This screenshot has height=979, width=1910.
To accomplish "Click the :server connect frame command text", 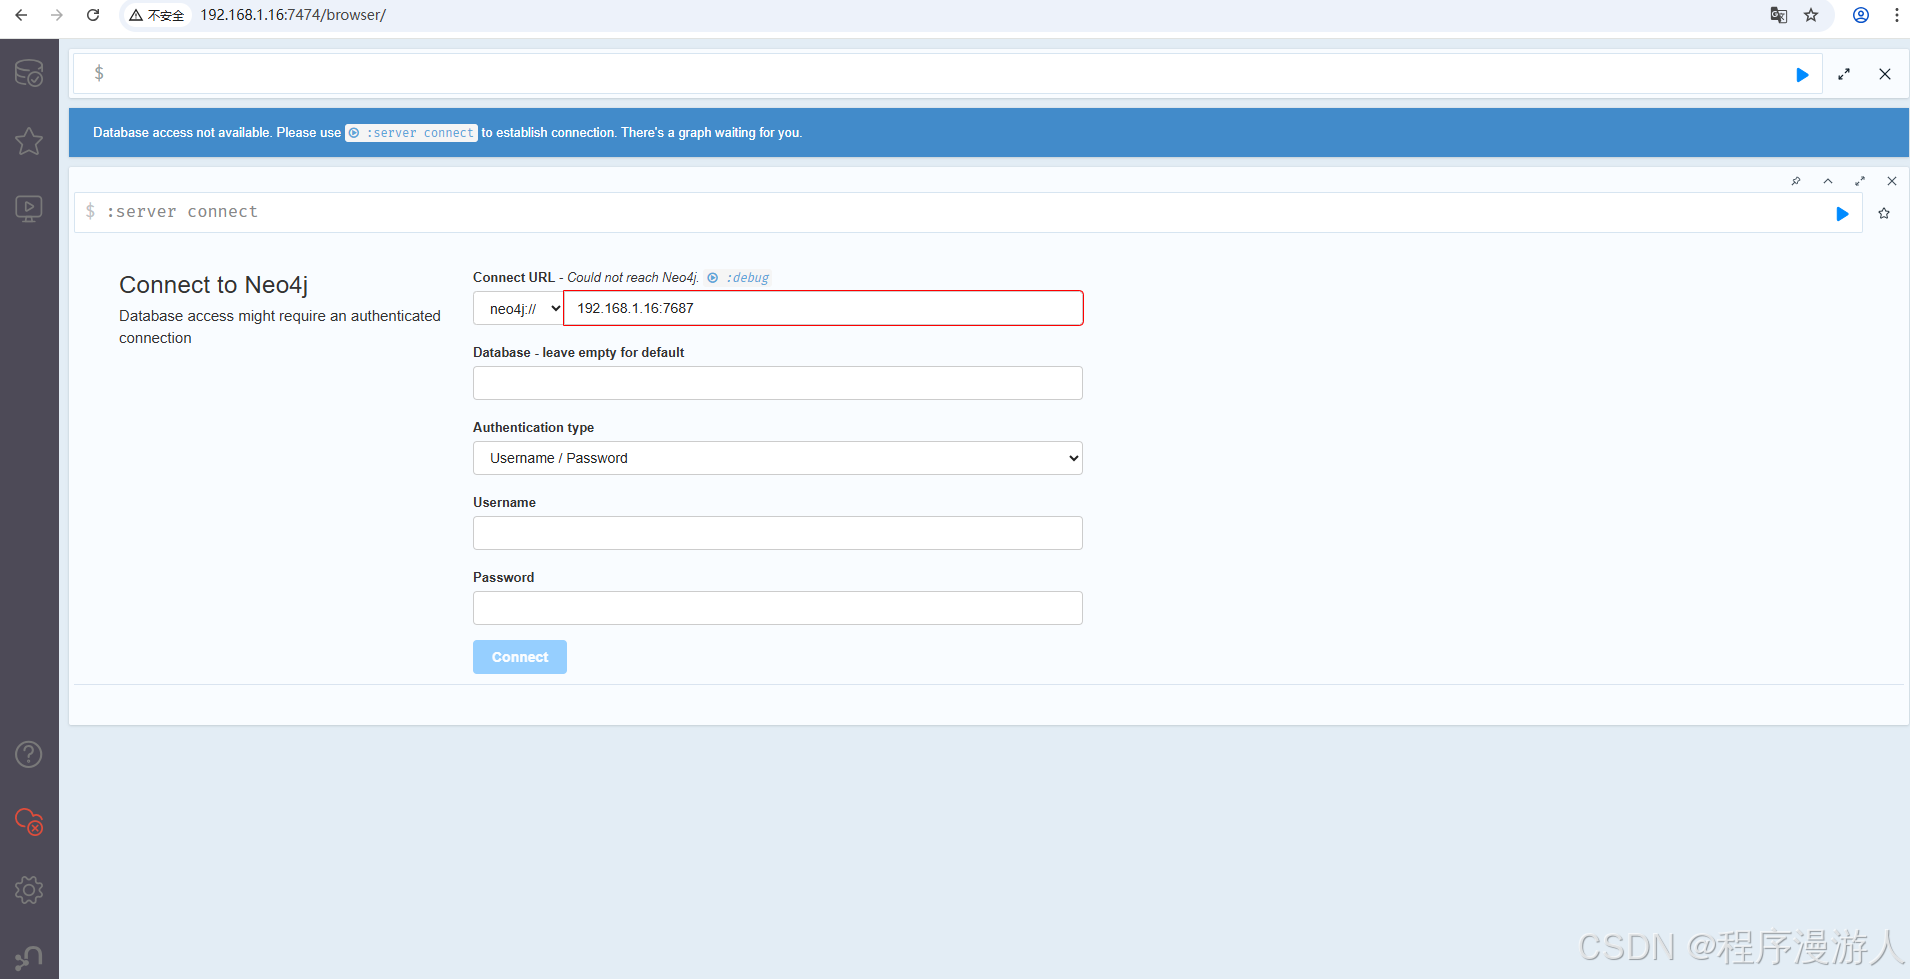I will point(182,212).
